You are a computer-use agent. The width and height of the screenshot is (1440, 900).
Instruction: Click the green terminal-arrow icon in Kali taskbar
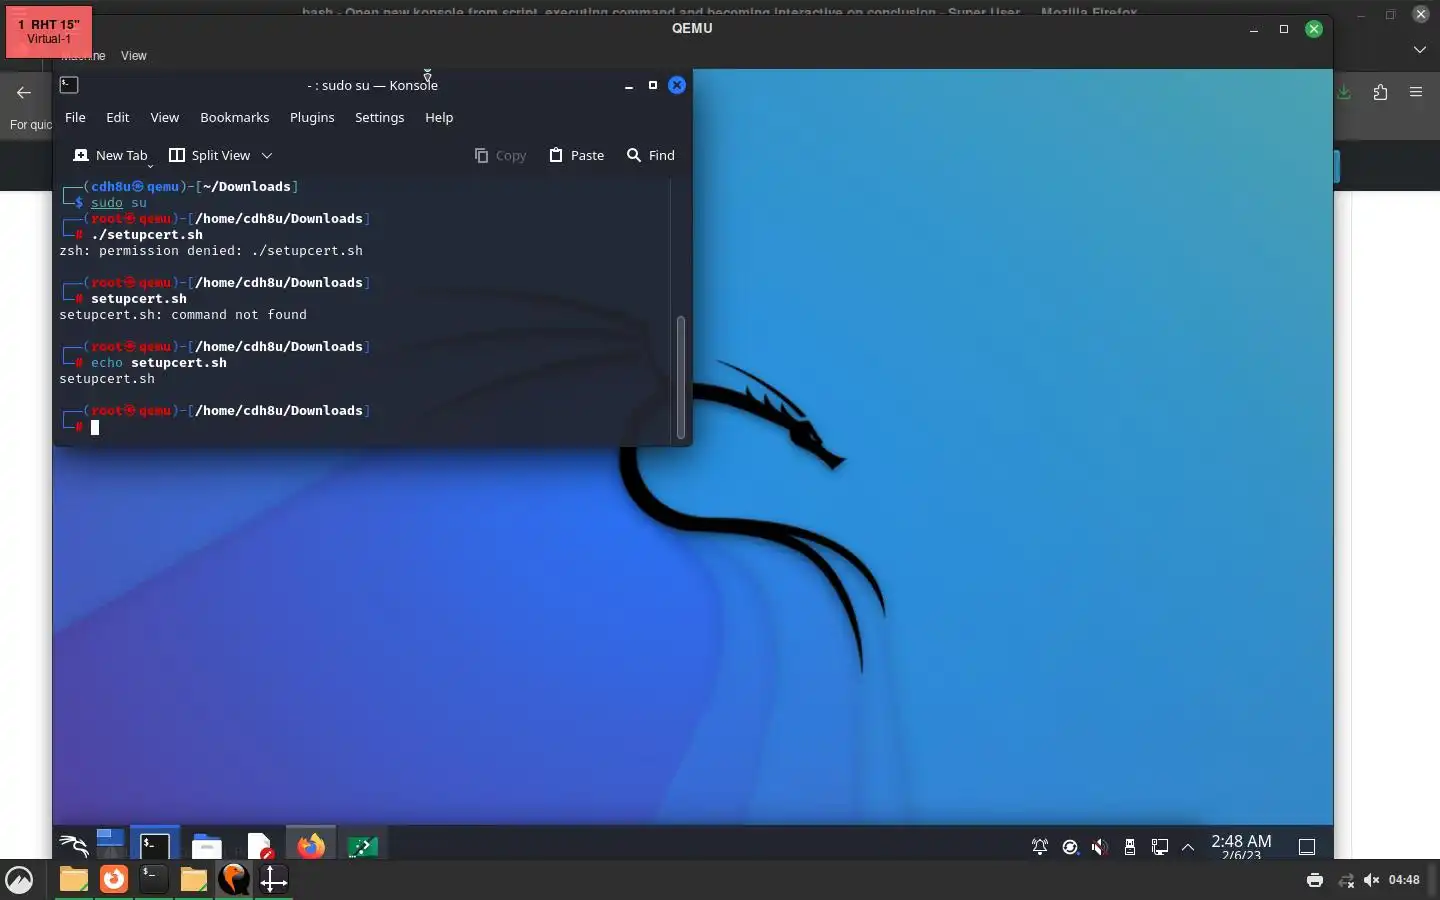pyautogui.click(x=362, y=846)
